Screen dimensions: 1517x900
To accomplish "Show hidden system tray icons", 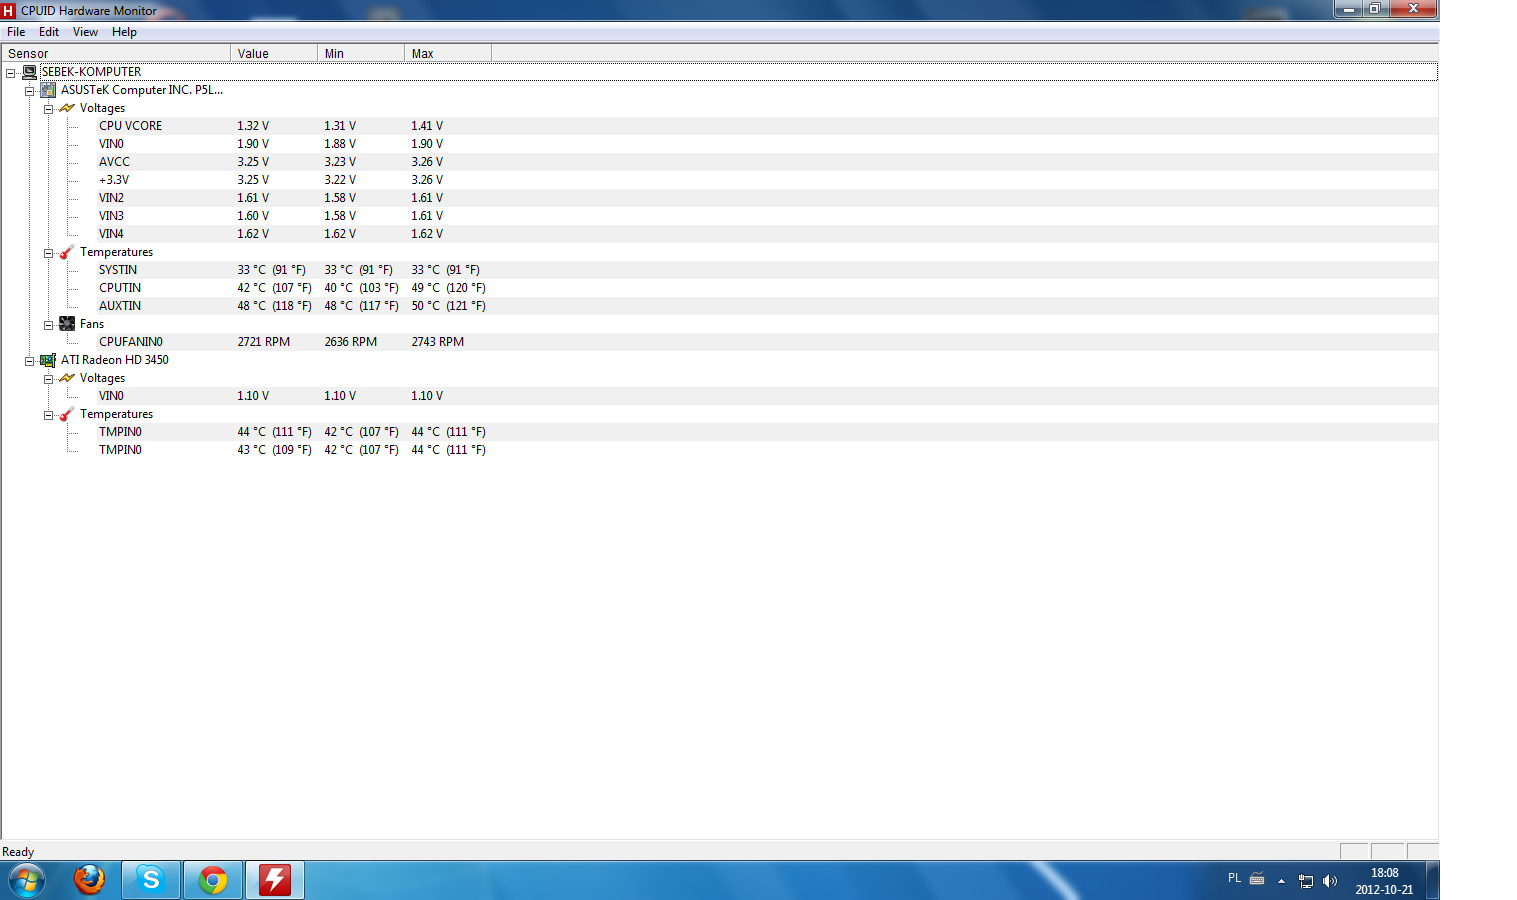I will (x=1281, y=881).
